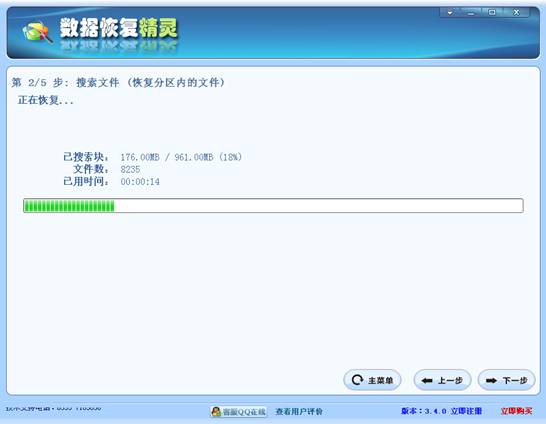Minimize the 数据恢复精灵 window
The width and height of the screenshot is (546, 424).
[471, 13]
